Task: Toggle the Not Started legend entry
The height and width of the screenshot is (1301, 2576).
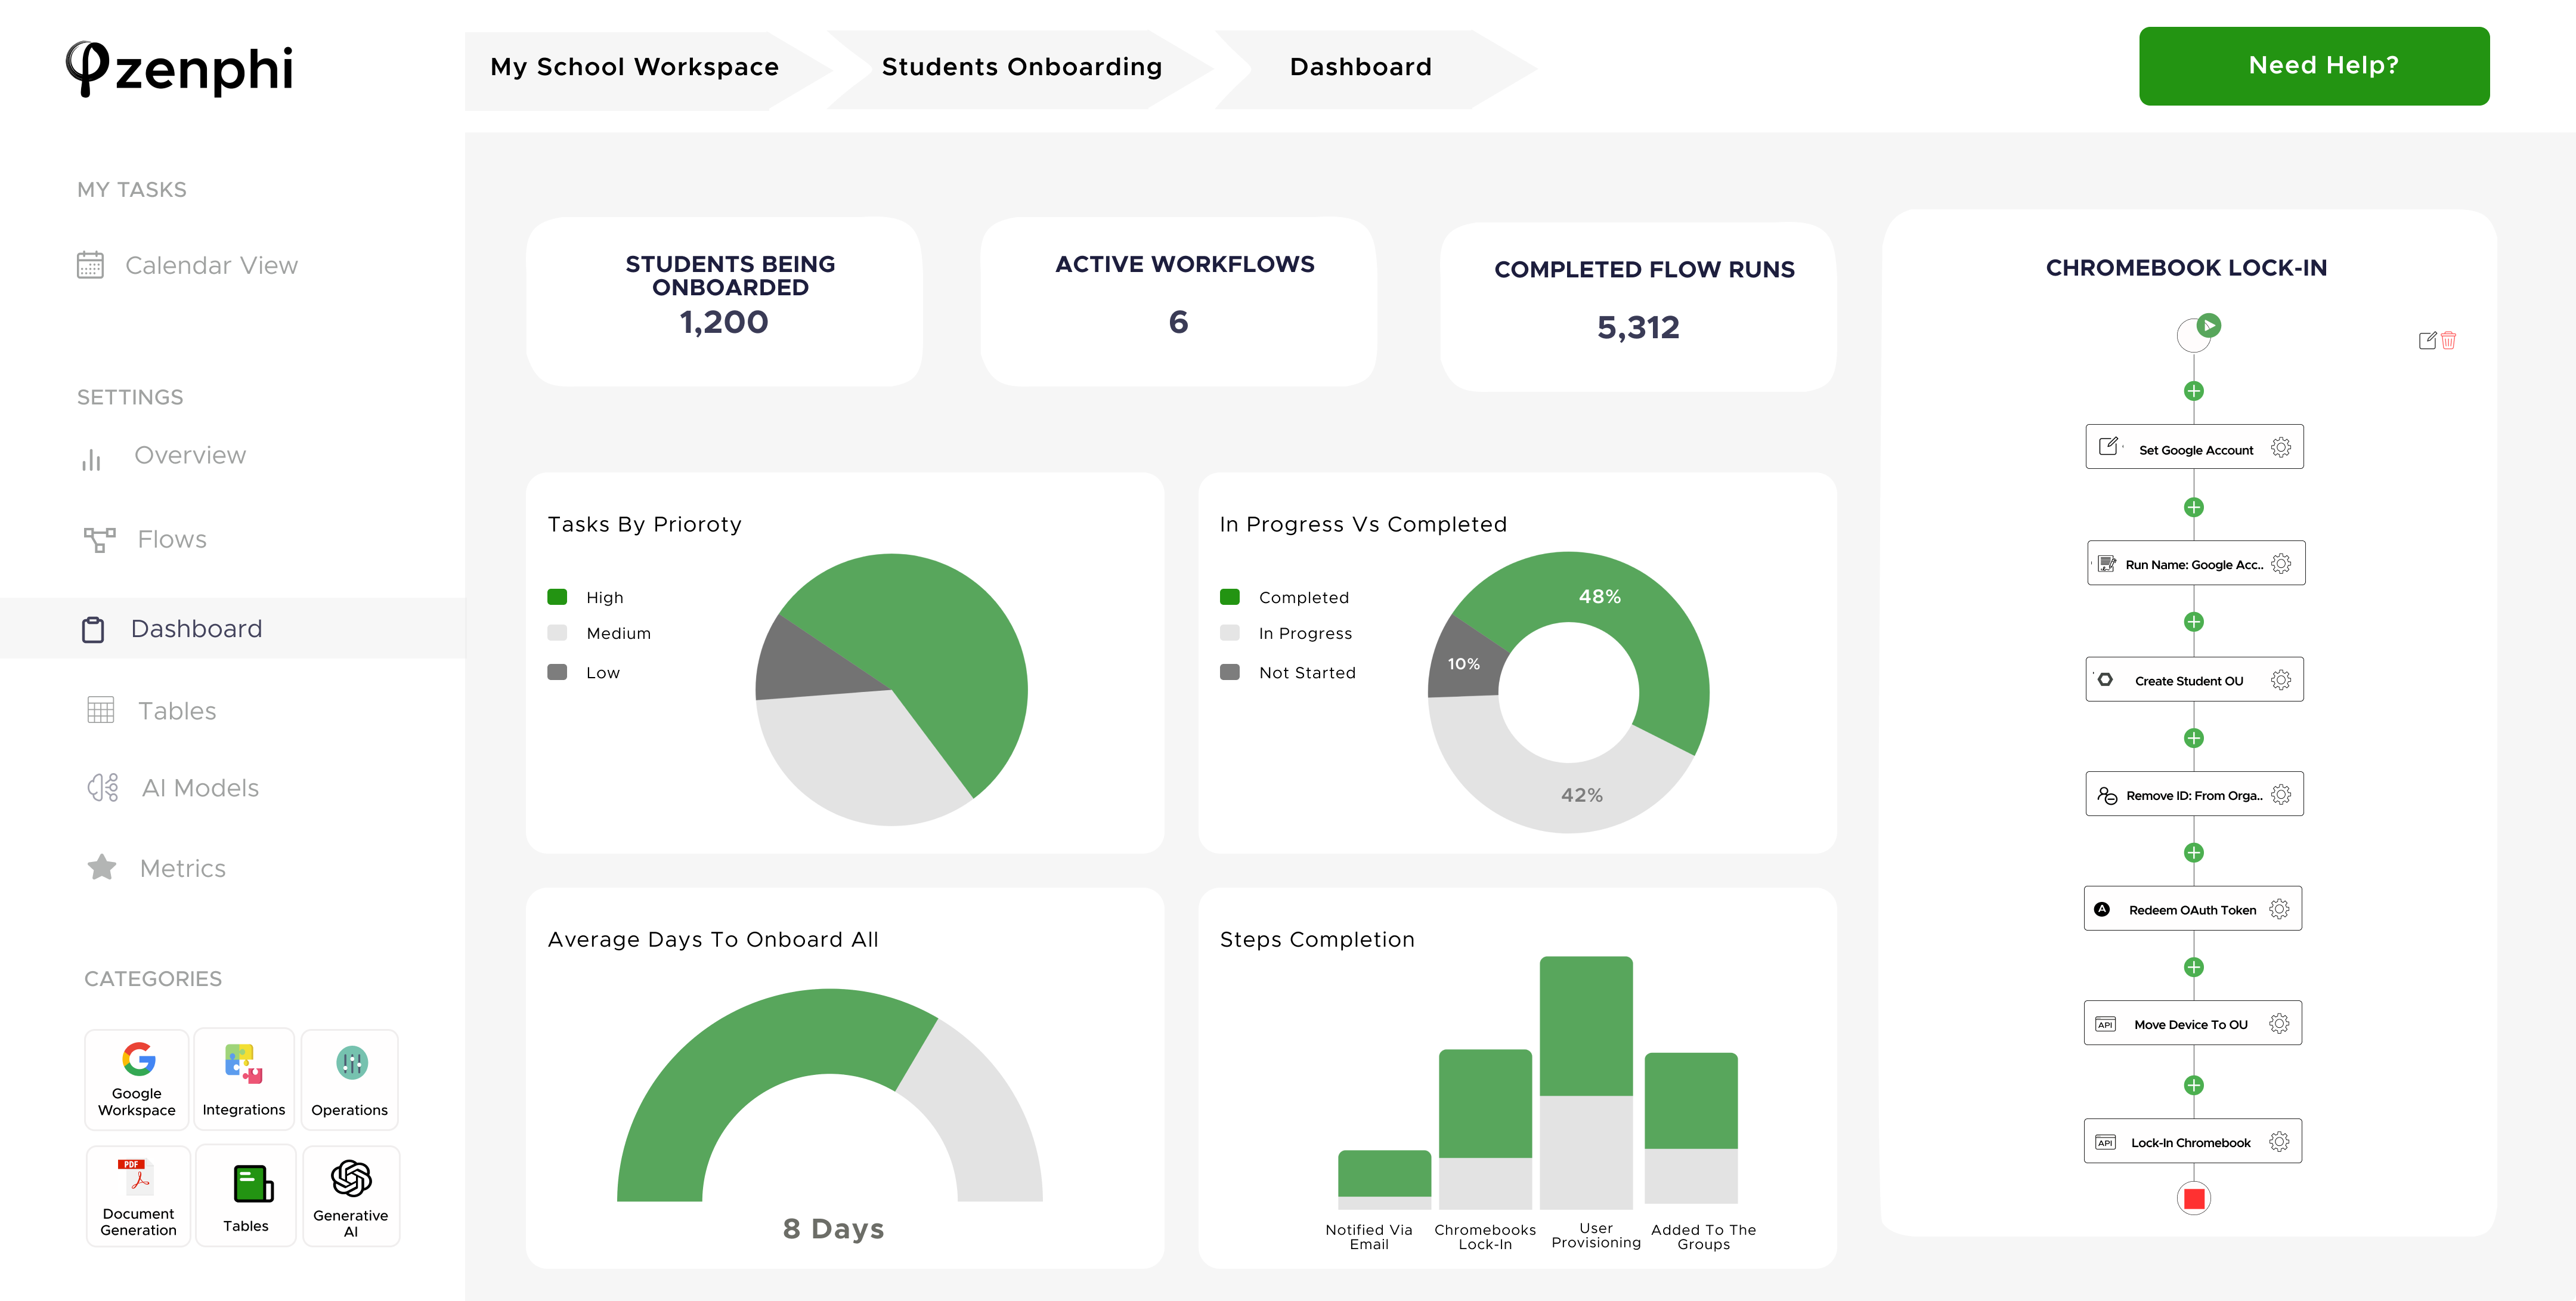Action: tap(1231, 672)
